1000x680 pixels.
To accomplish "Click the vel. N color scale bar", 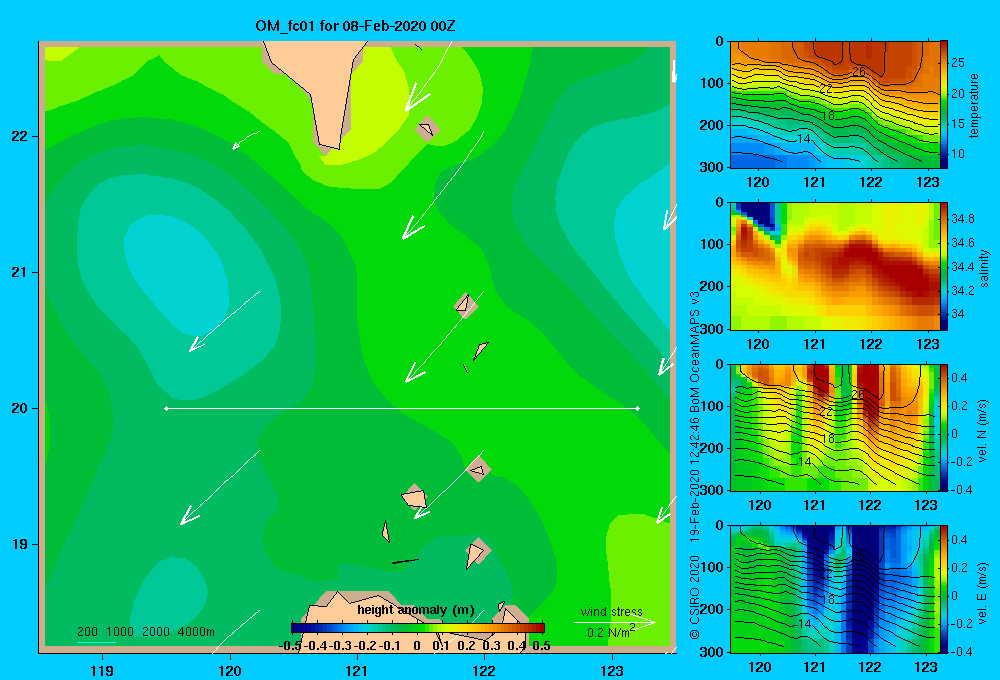I will tap(944, 427).
